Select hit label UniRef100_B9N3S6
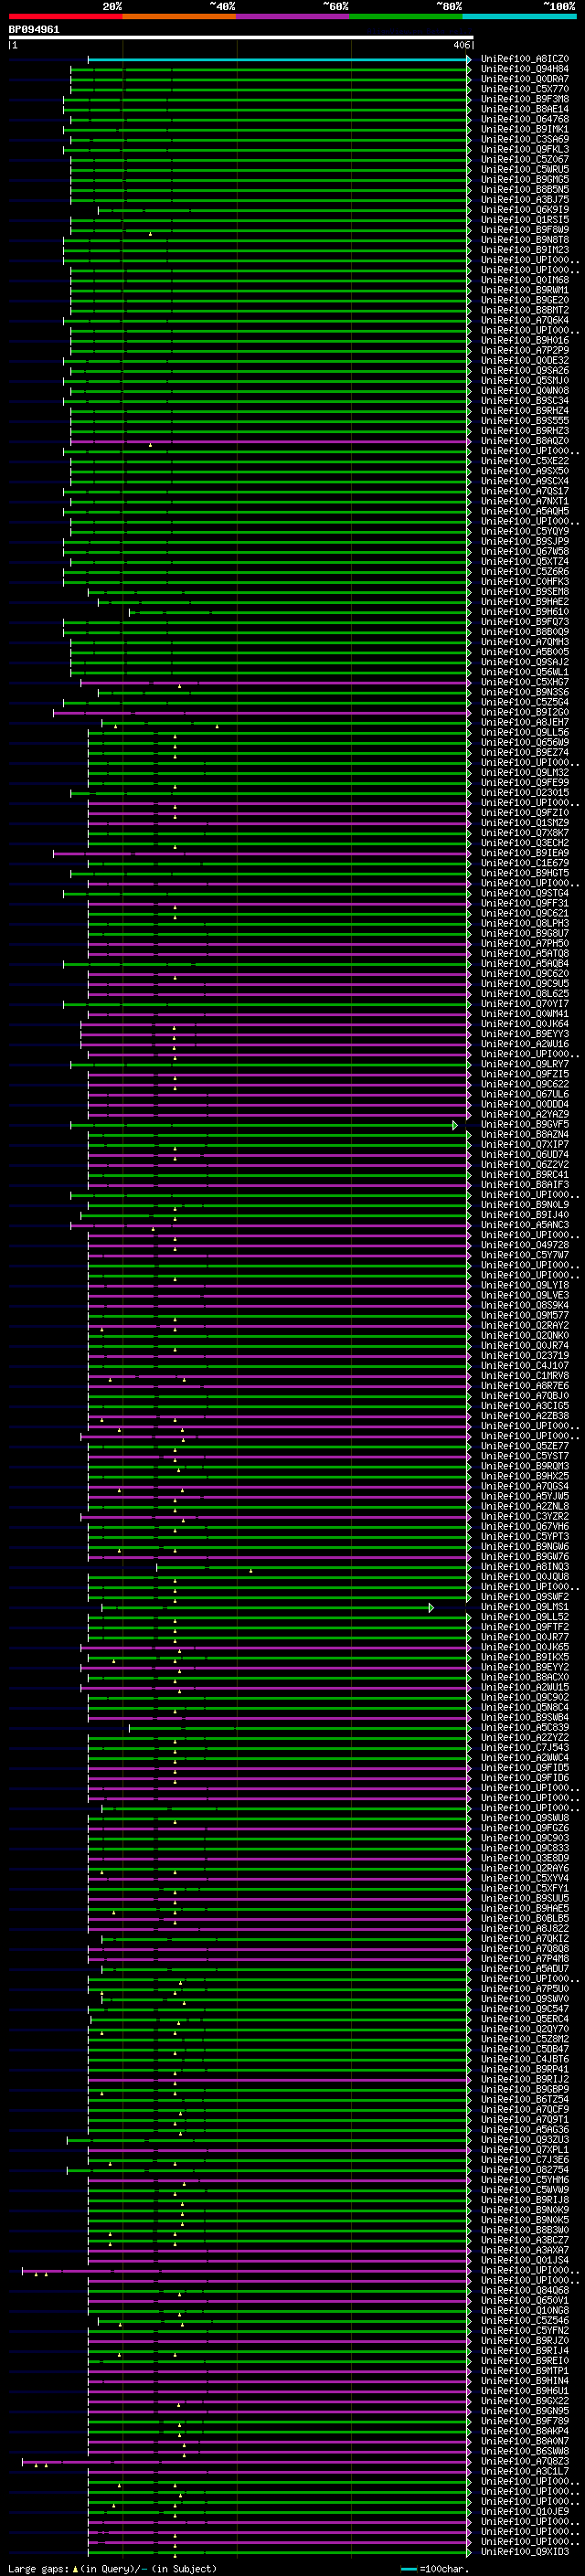The height and width of the screenshot is (2576, 585). (525, 692)
